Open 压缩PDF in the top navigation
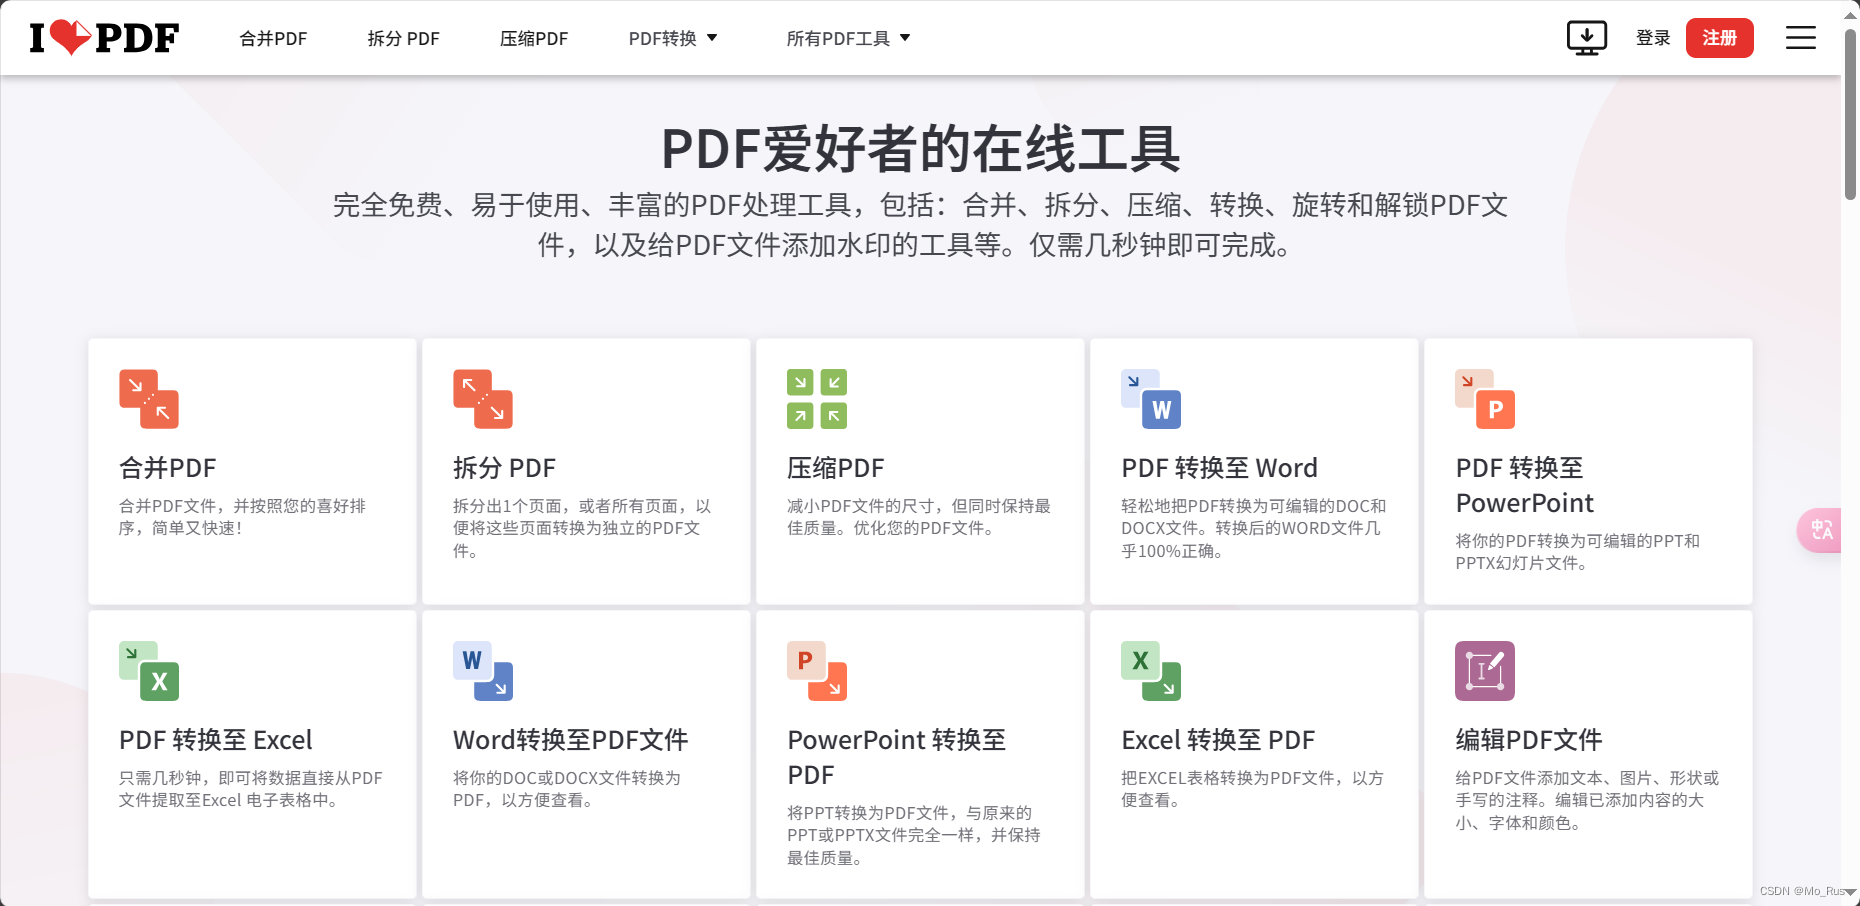Viewport: 1860px width, 906px height. (x=534, y=38)
